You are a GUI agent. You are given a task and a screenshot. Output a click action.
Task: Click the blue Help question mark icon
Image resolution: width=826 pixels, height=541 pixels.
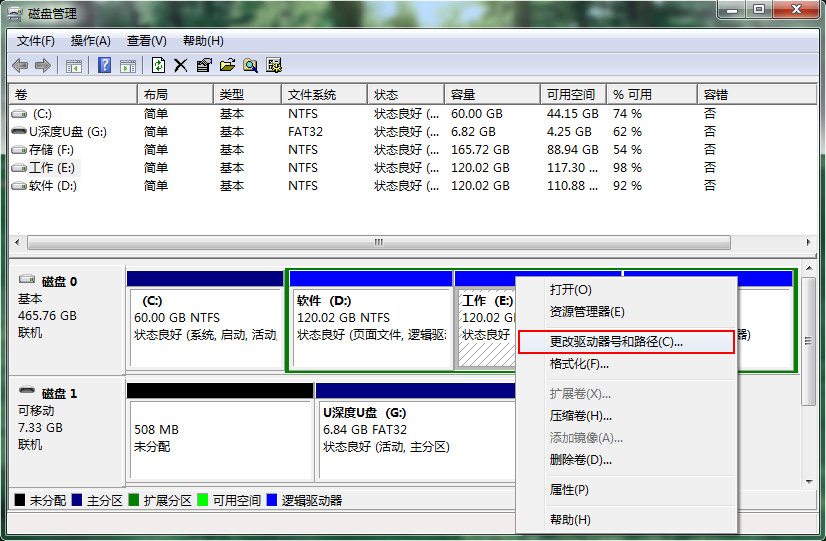click(x=104, y=66)
